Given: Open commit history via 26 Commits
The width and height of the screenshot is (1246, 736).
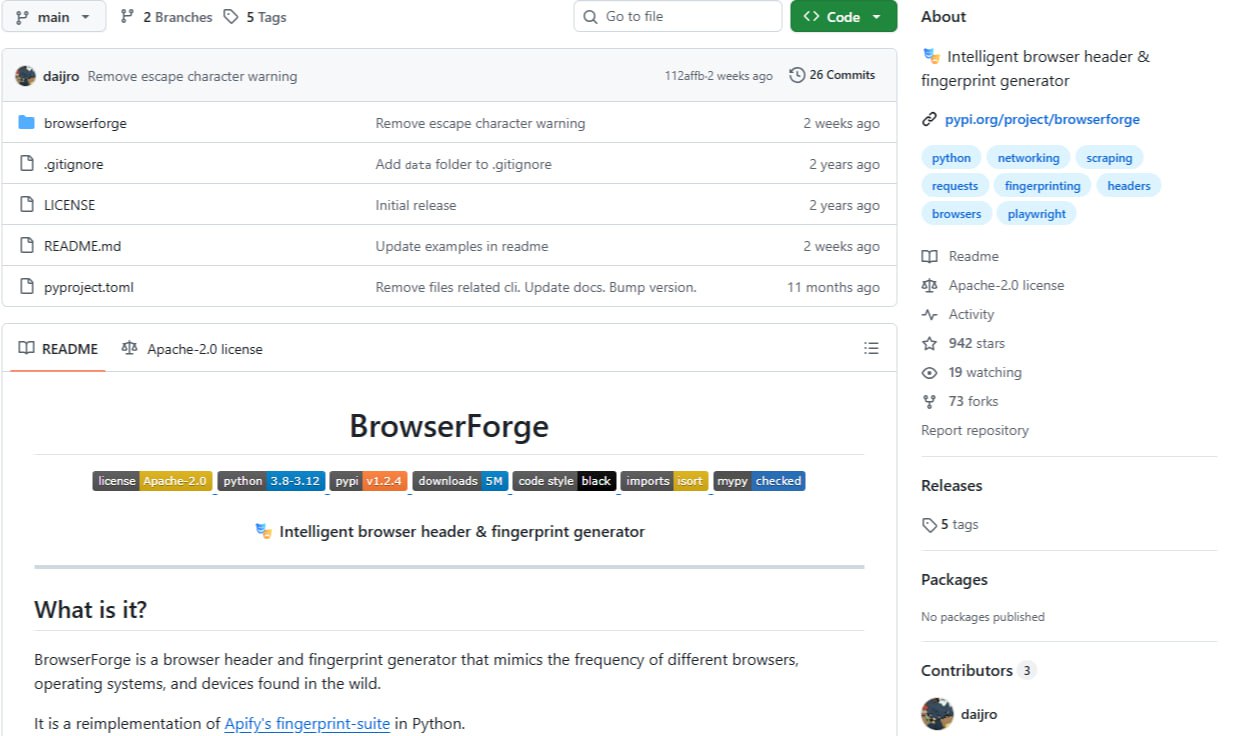Looking at the screenshot, I should [x=832, y=75].
